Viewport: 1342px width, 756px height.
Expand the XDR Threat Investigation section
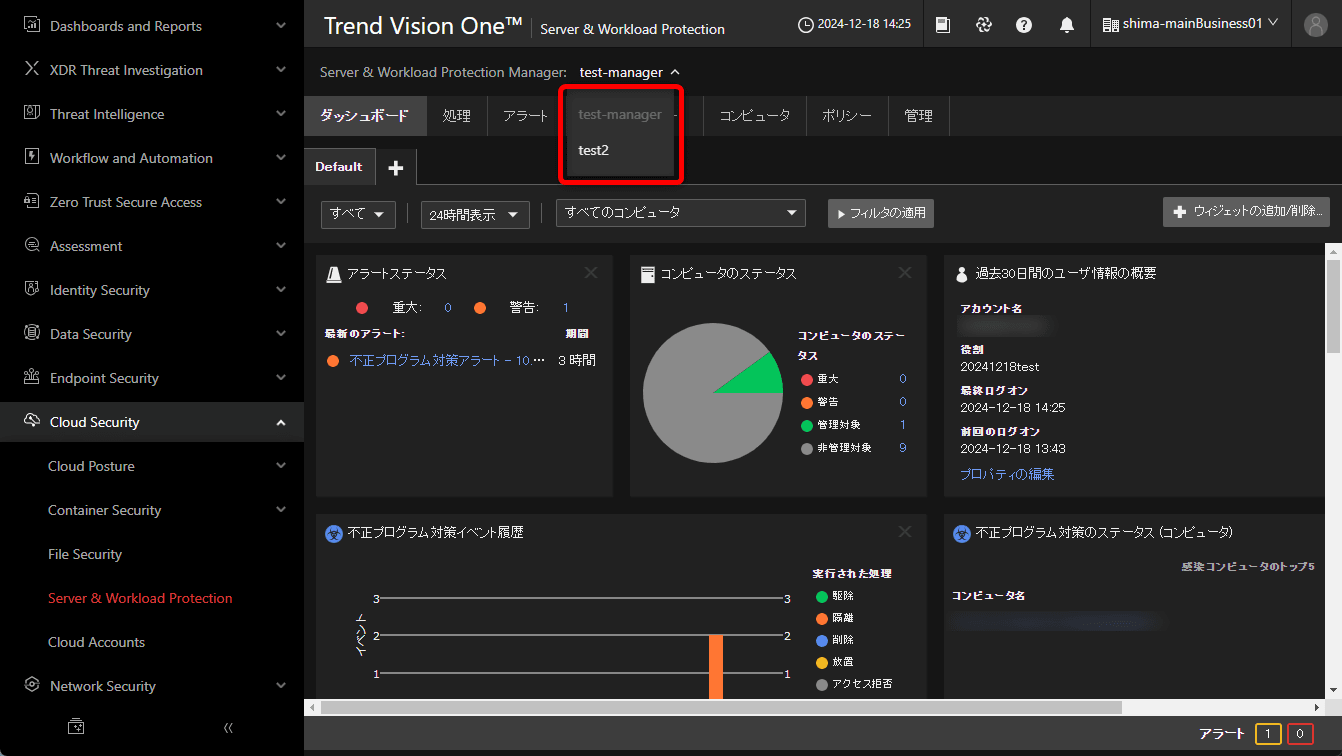pos(281,70)
